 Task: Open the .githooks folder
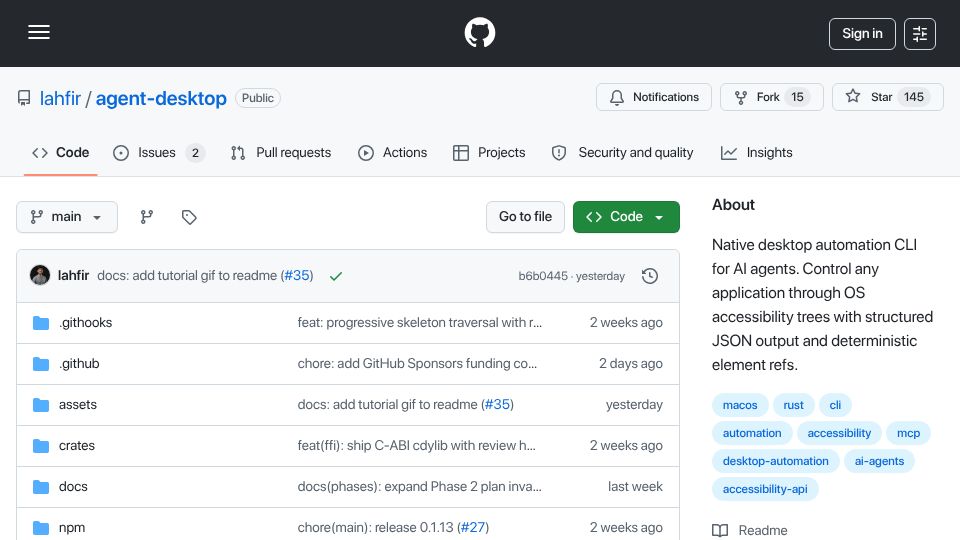coord(86,323)
